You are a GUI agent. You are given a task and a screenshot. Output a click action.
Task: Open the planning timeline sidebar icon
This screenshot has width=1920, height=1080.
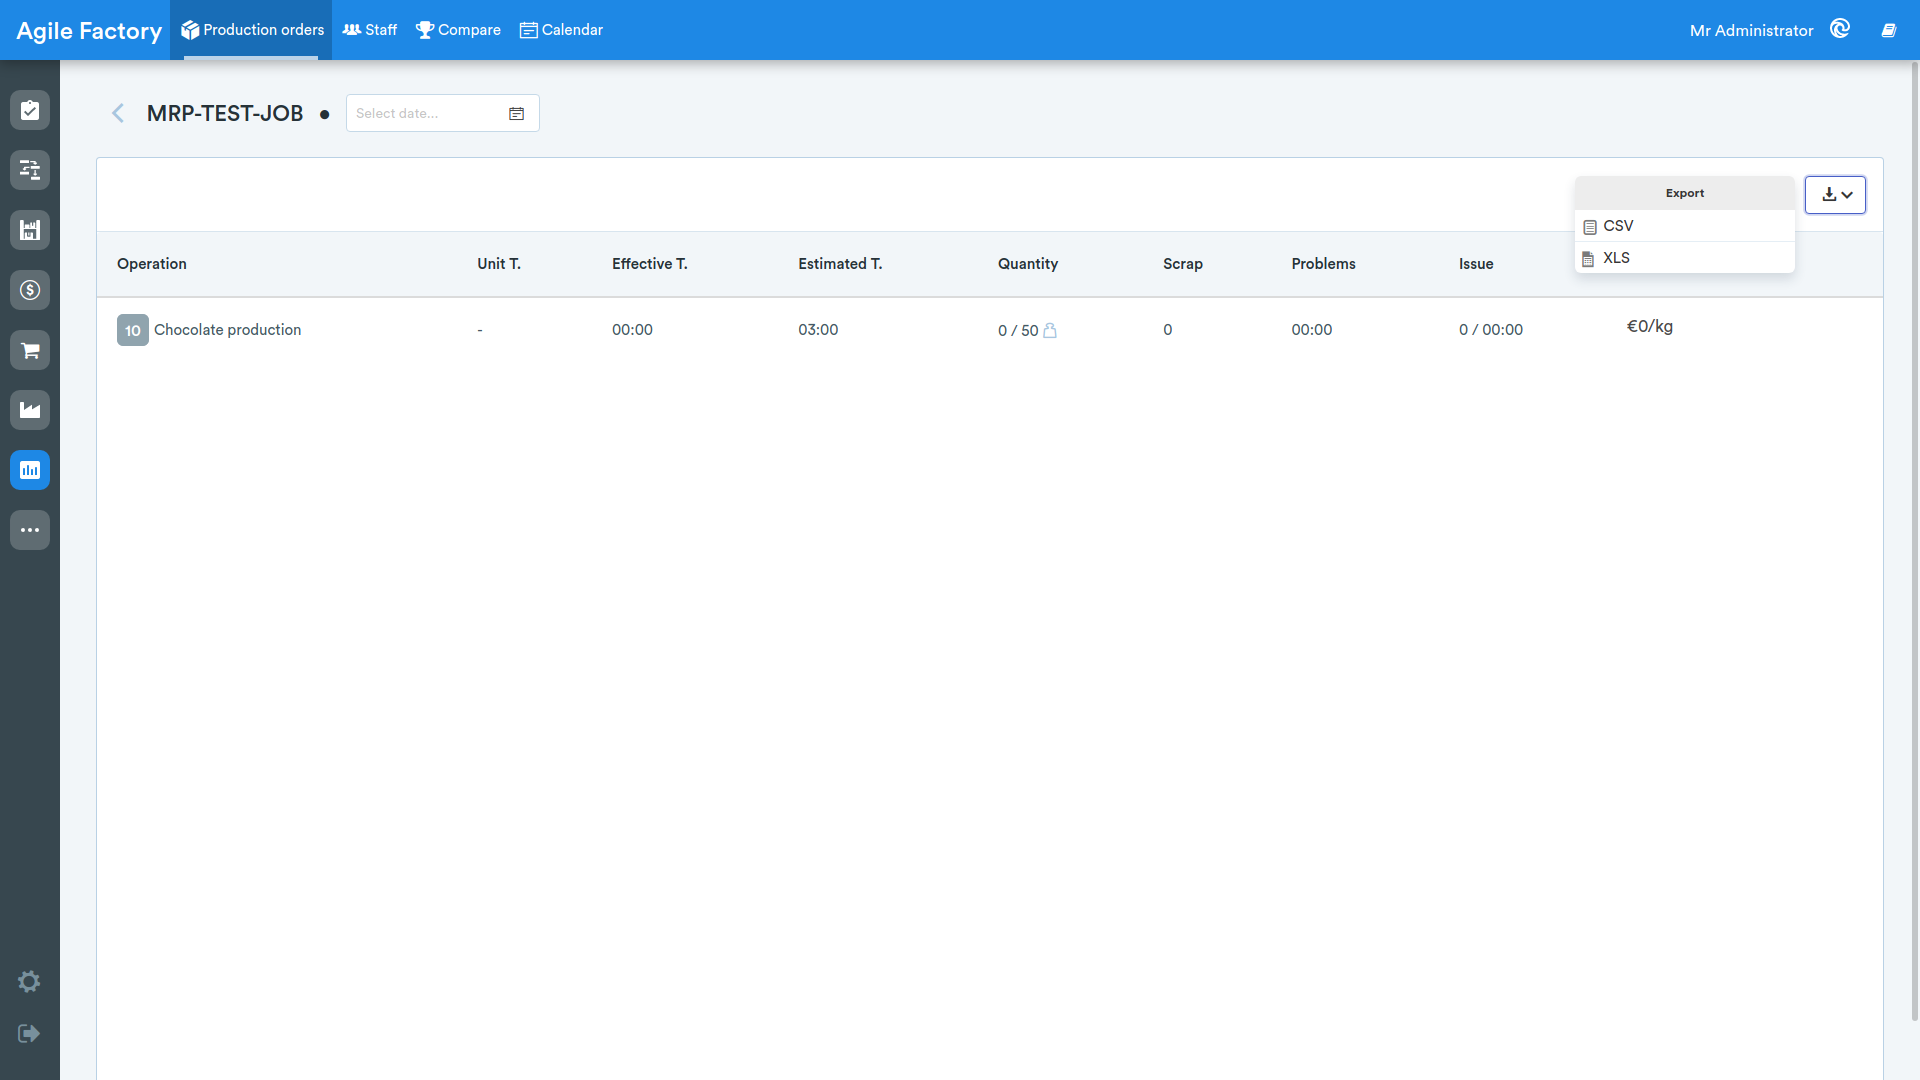(x=30, y=170)
